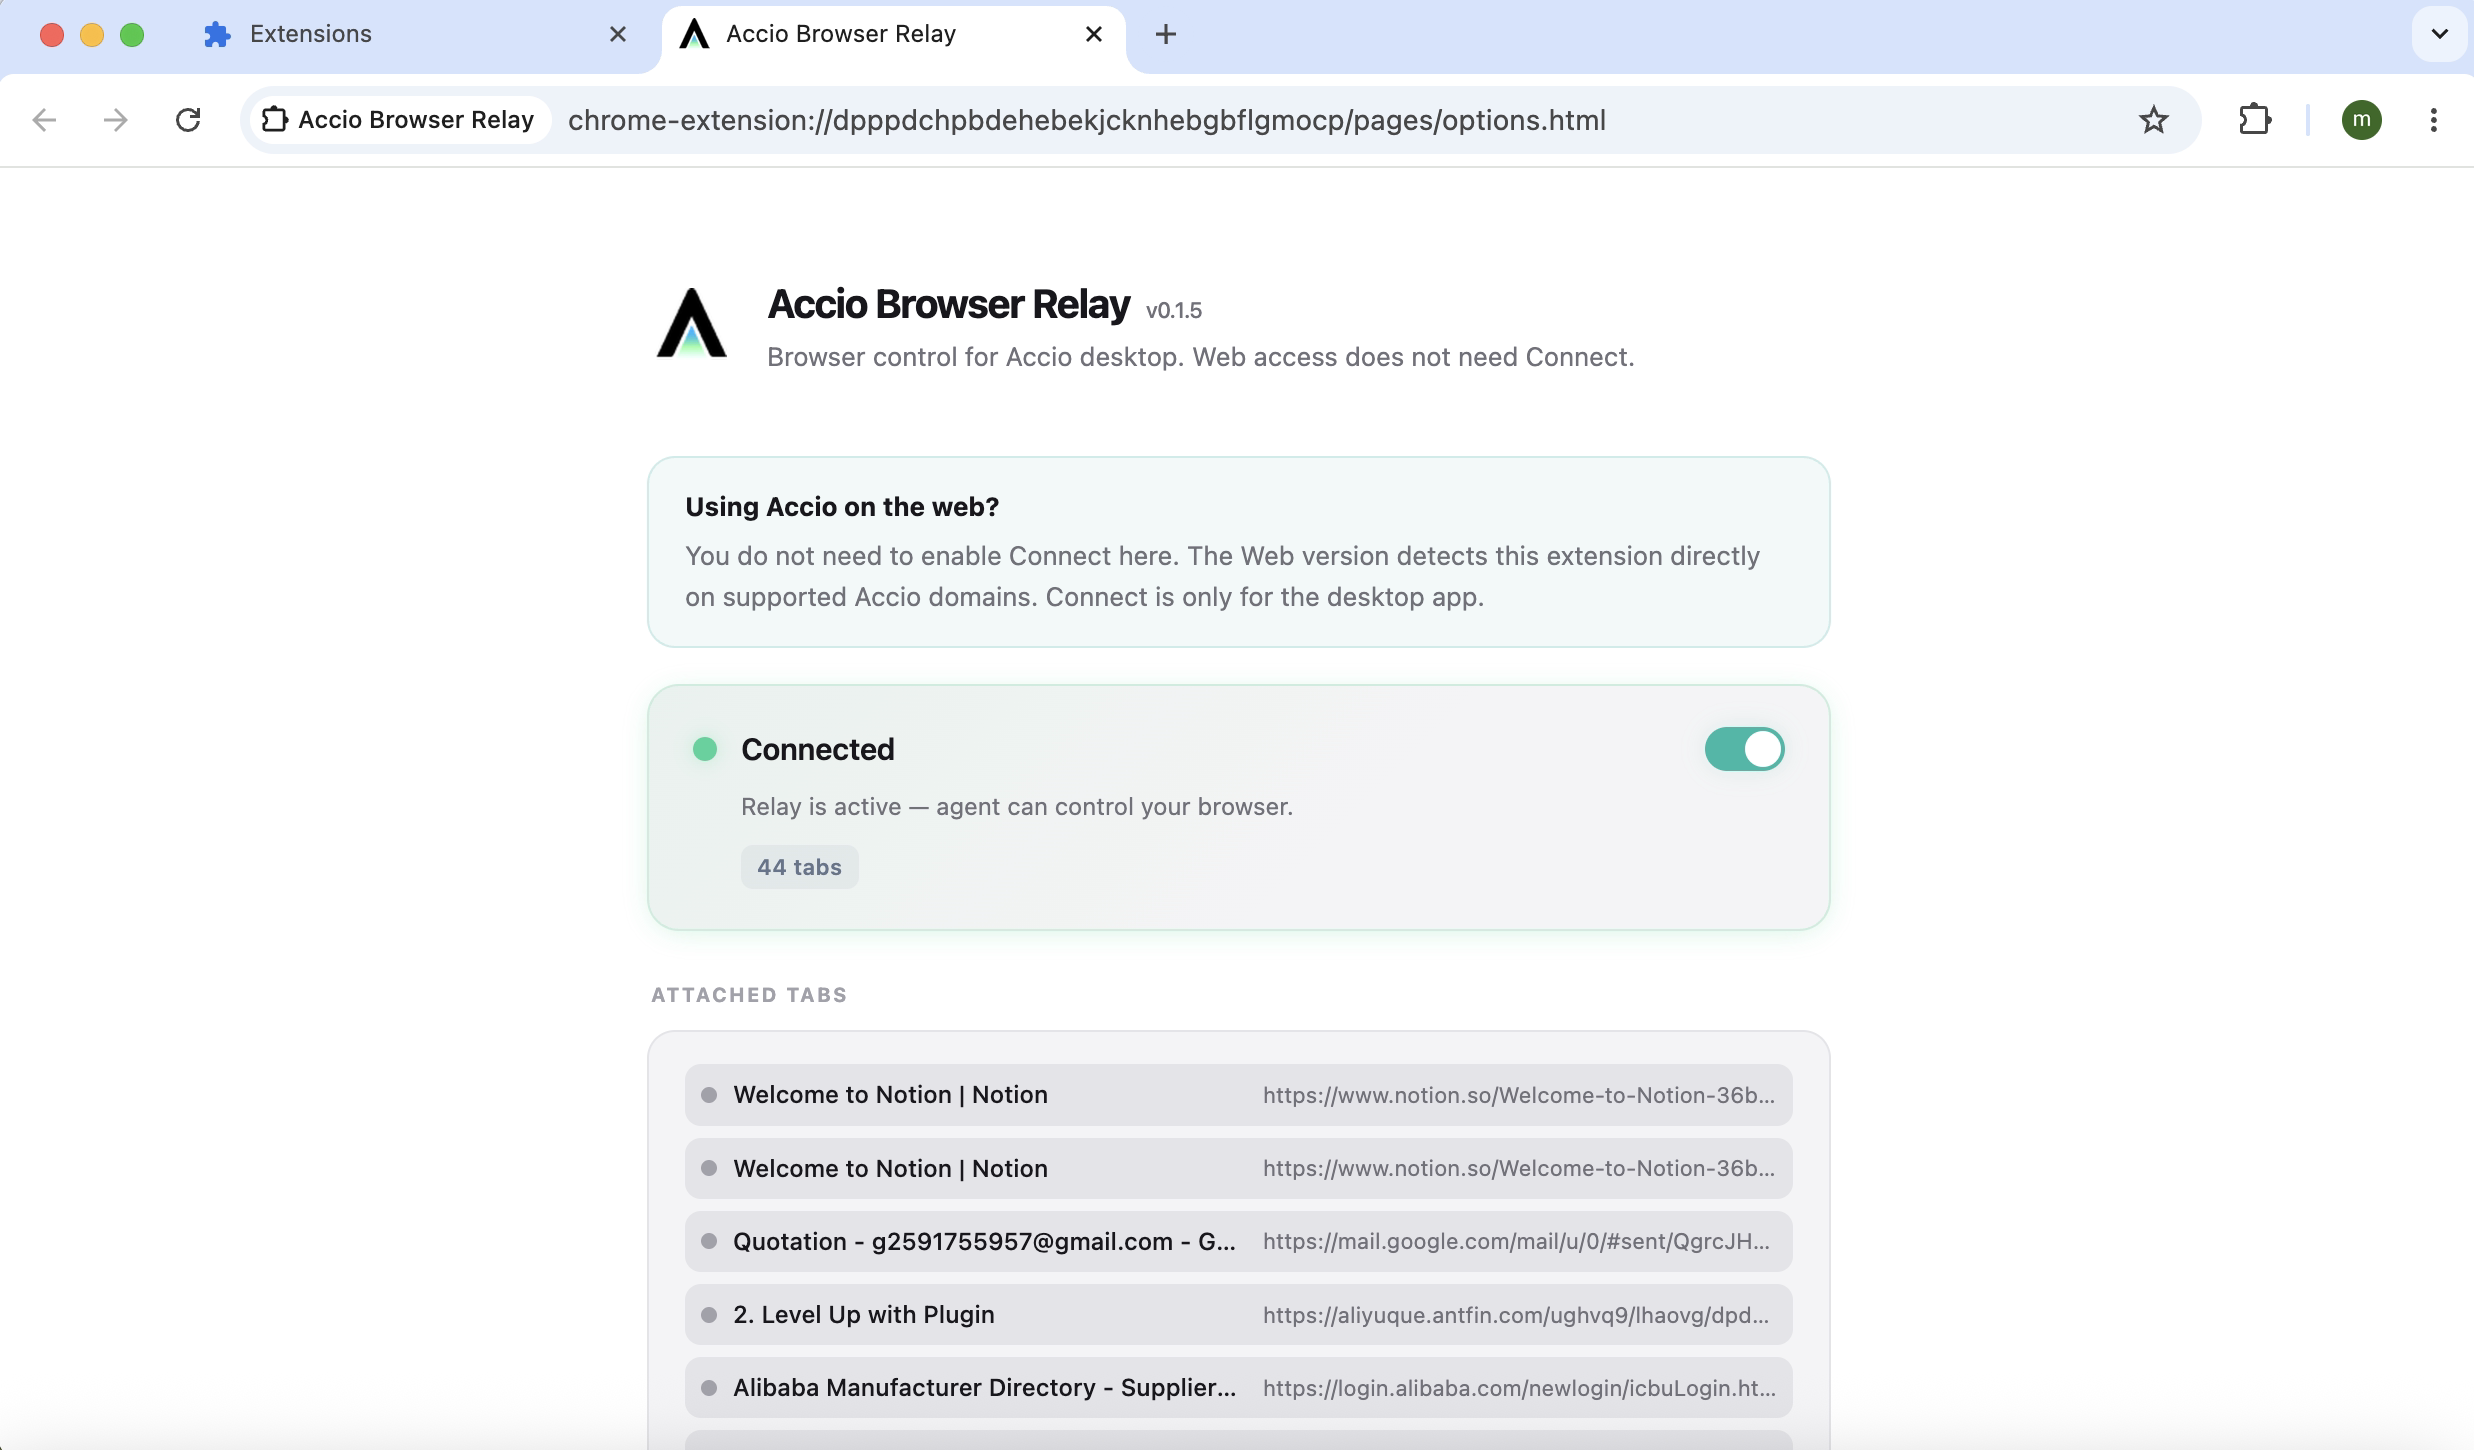Reload the current page
This screenshot has width=2474, height=1450.
[x=188, y=120]
